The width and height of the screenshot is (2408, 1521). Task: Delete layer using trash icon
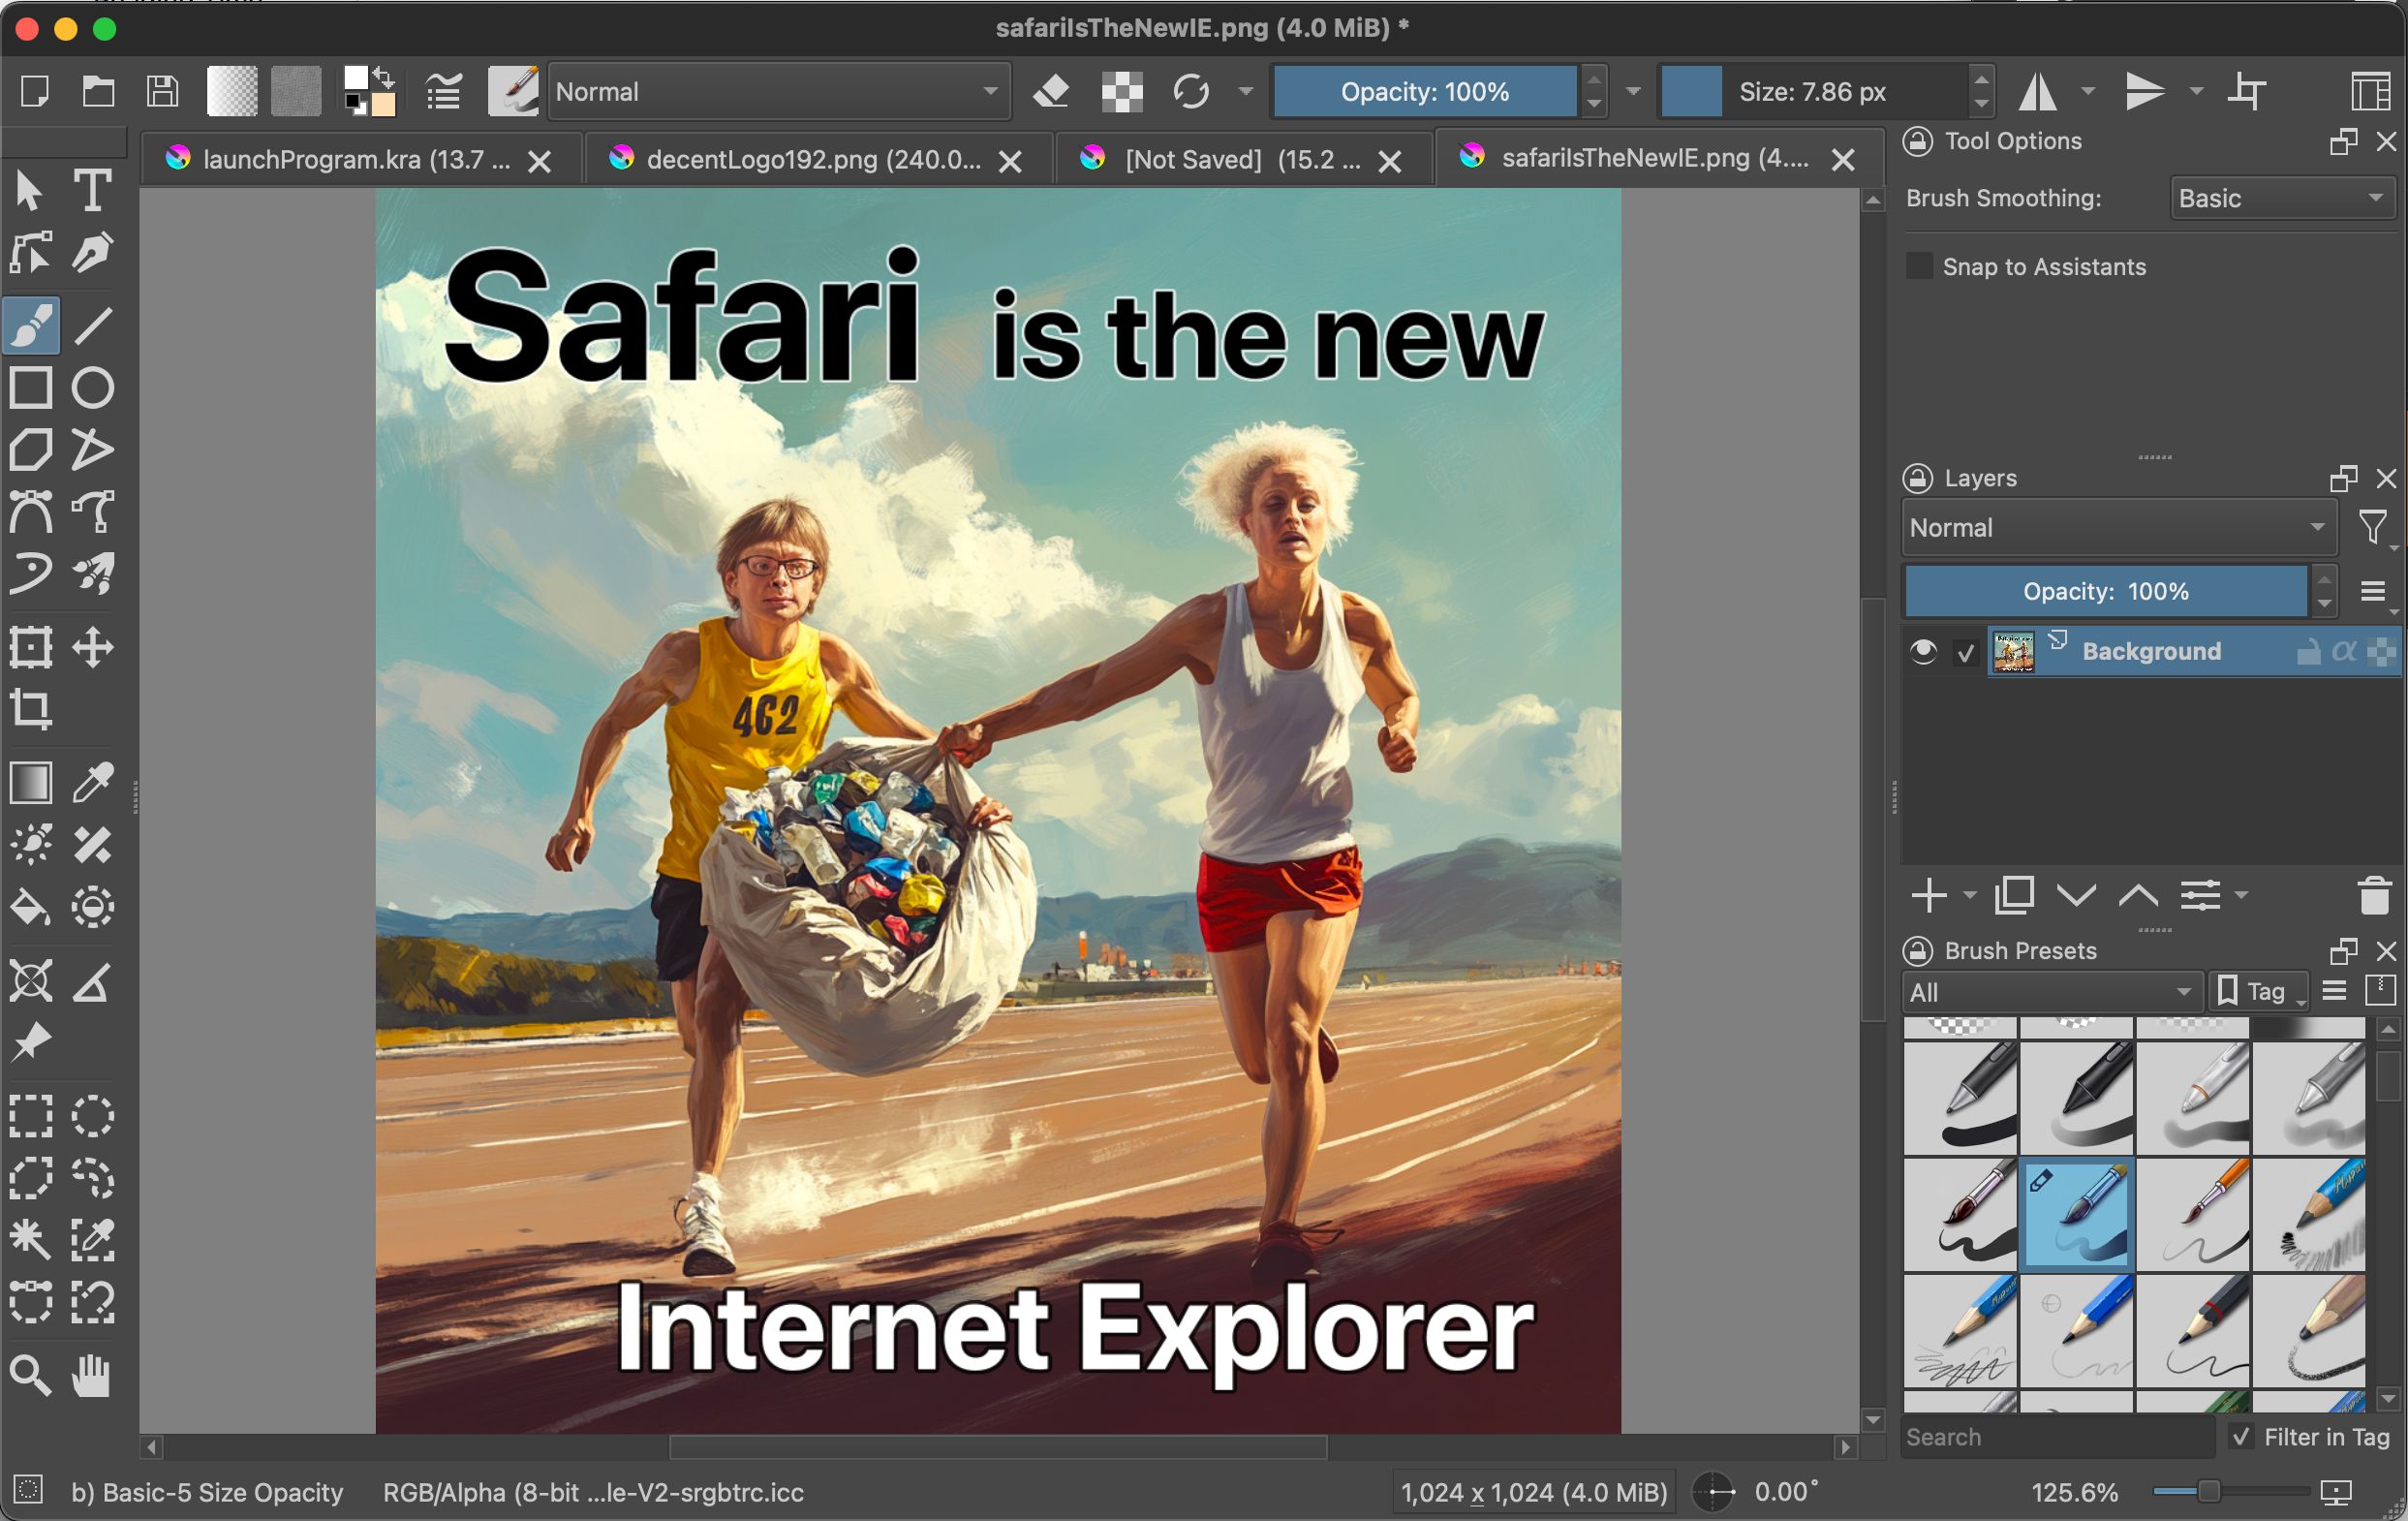tap(2374, 895)
